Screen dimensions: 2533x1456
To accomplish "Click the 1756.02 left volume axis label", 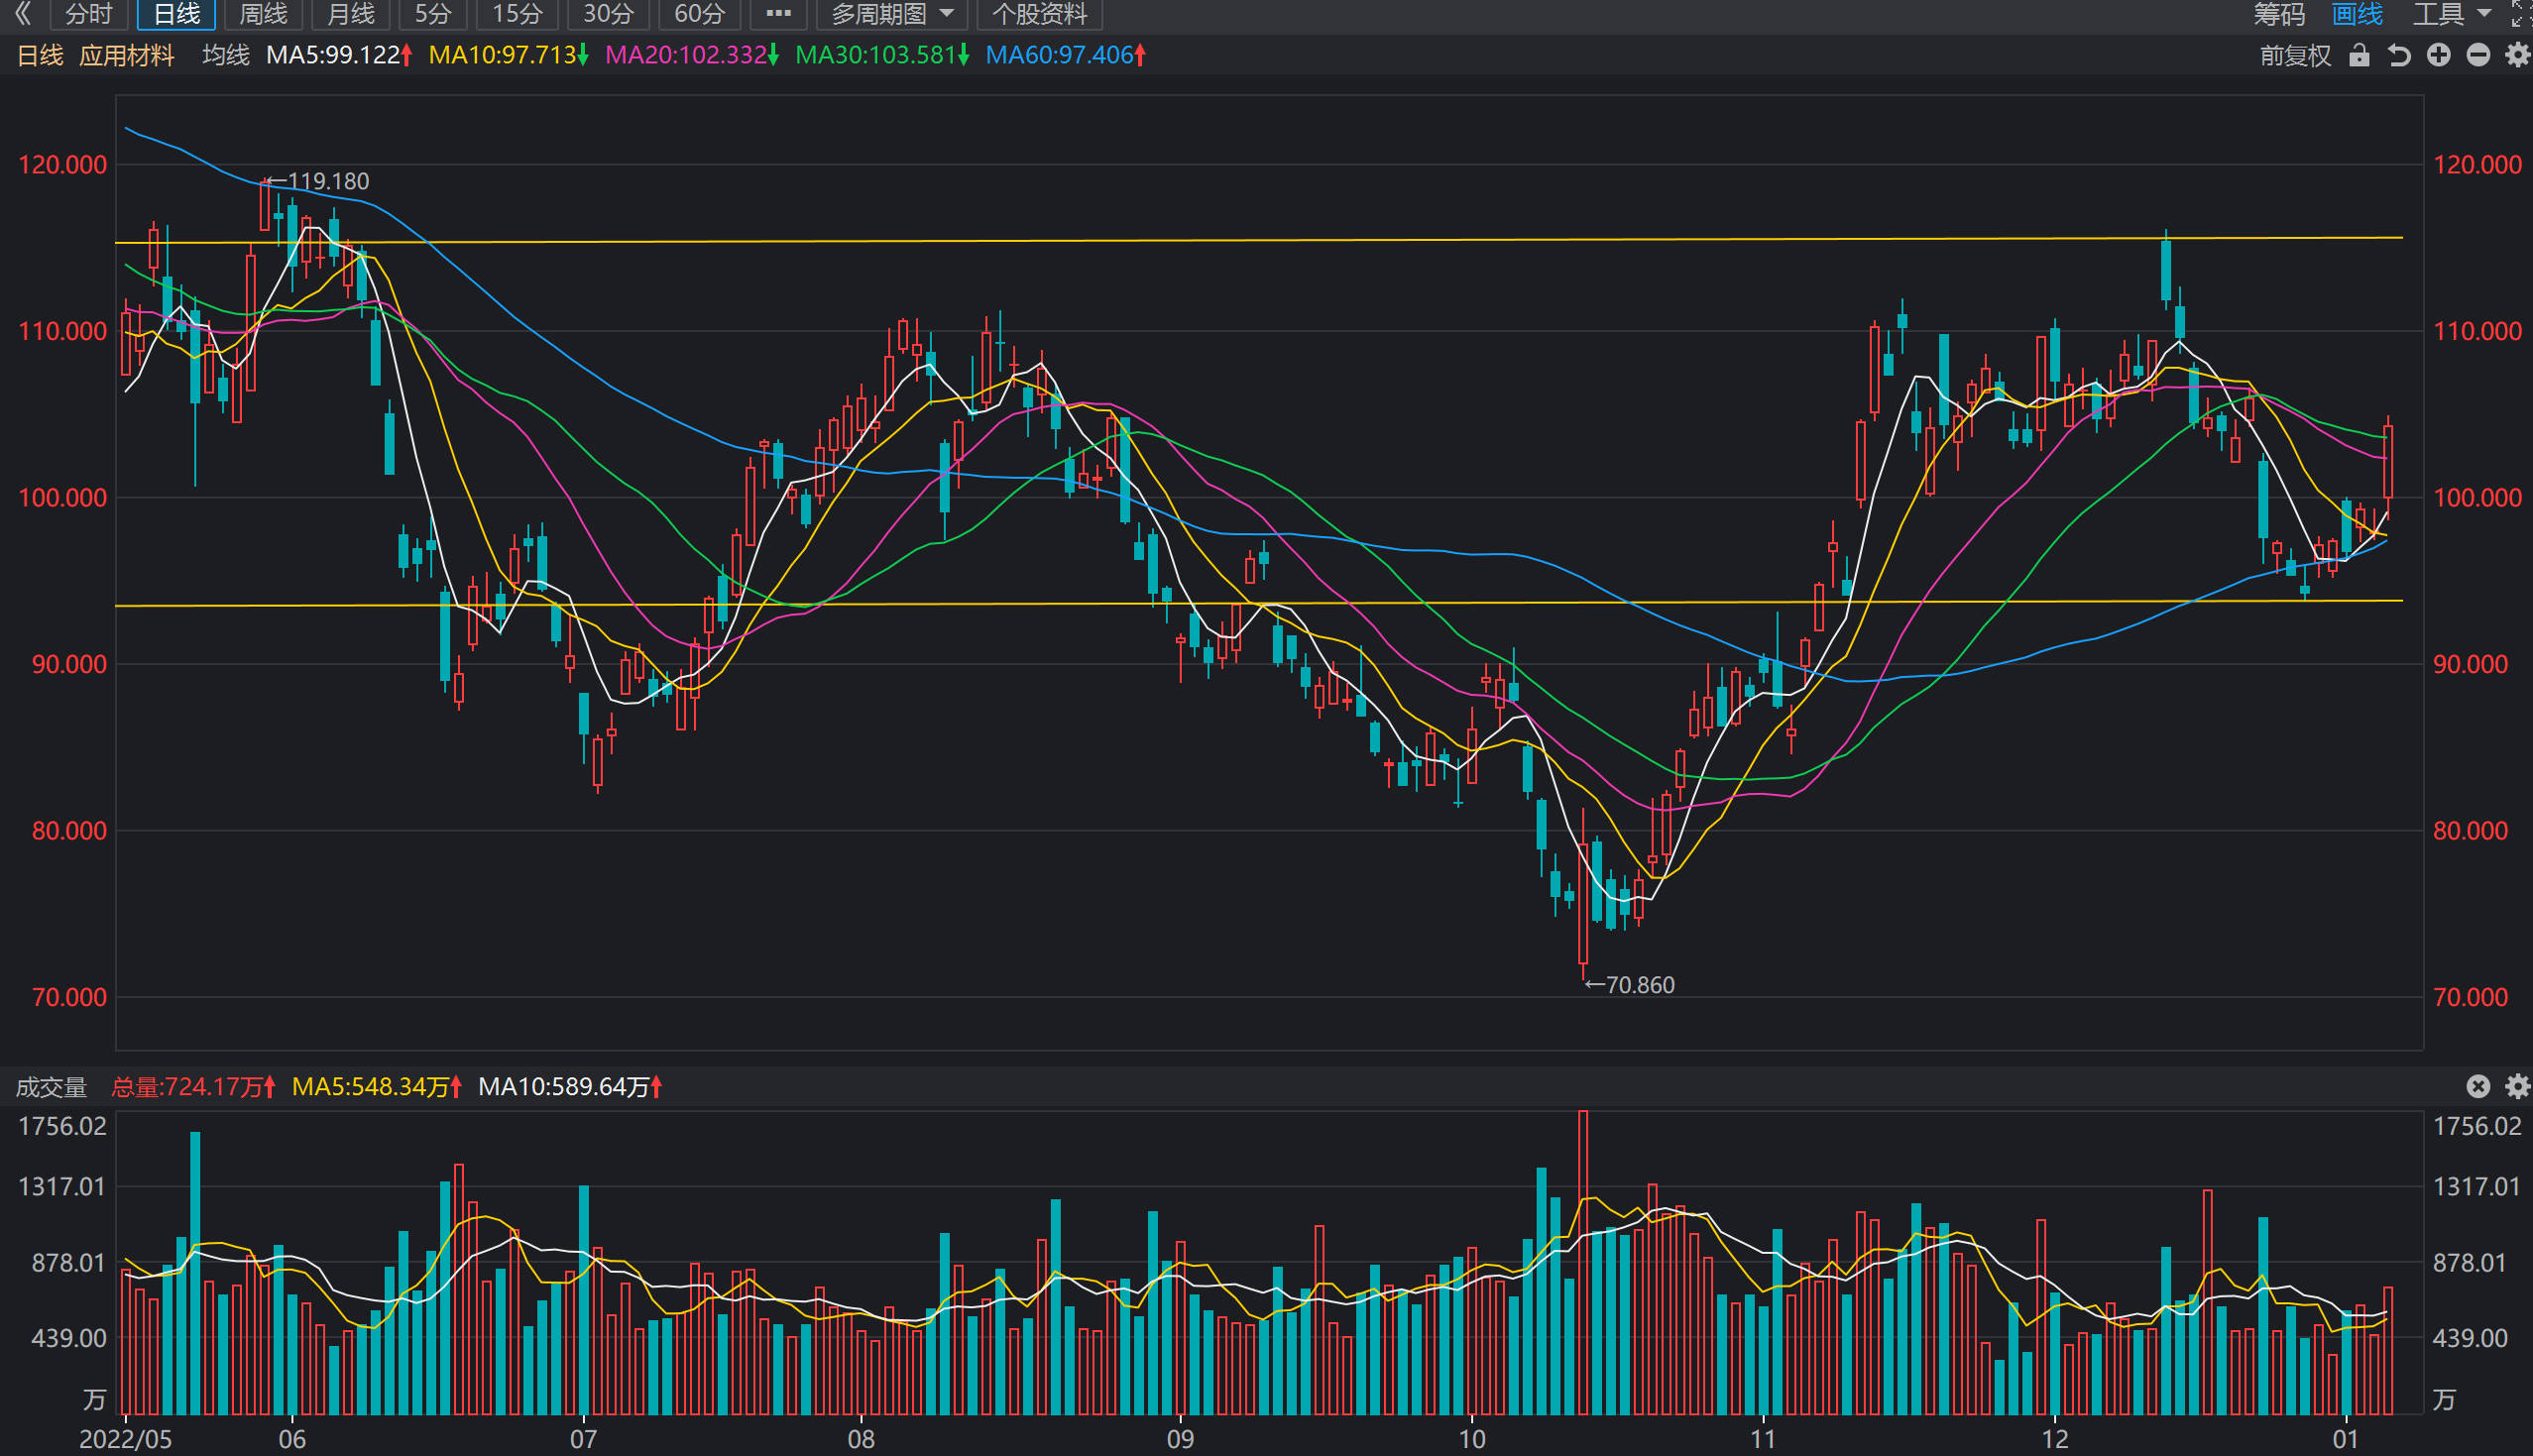I will [62, 1126].
